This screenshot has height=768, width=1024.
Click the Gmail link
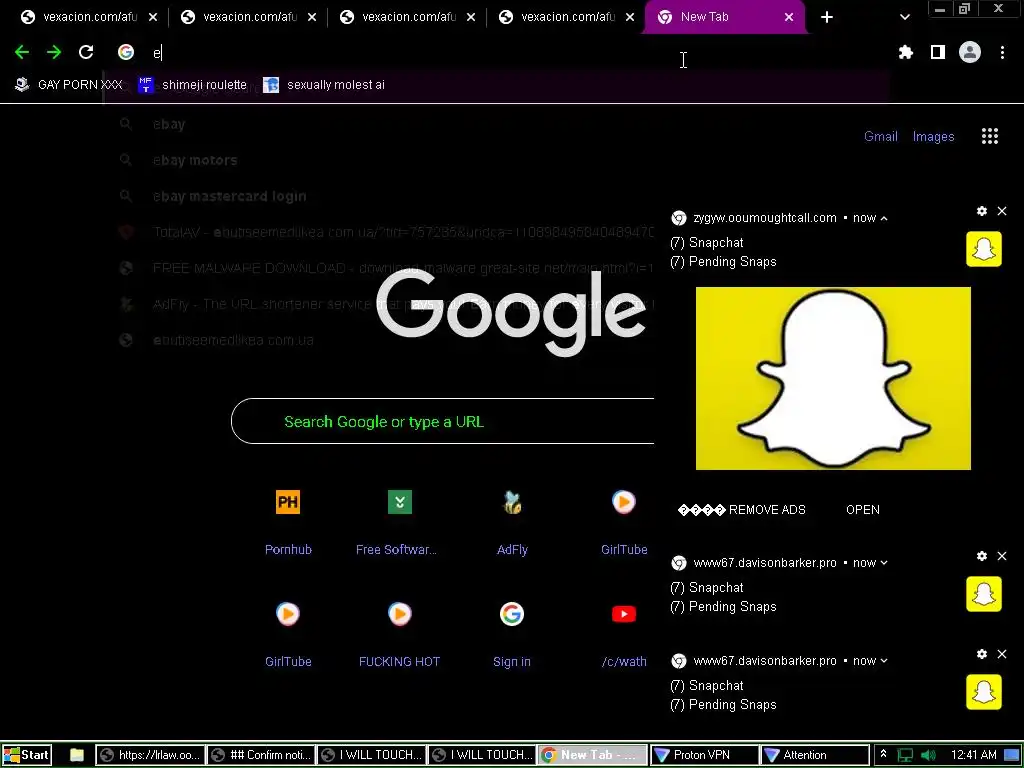(x=880, y=136)
